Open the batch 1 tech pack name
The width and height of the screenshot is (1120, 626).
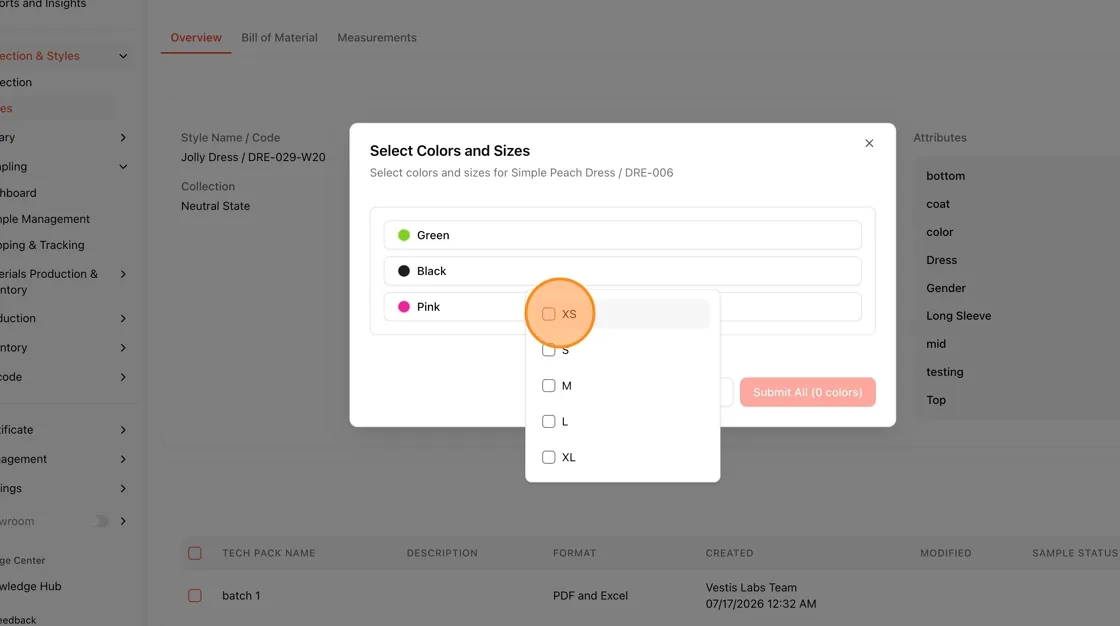tap(241, 595)
